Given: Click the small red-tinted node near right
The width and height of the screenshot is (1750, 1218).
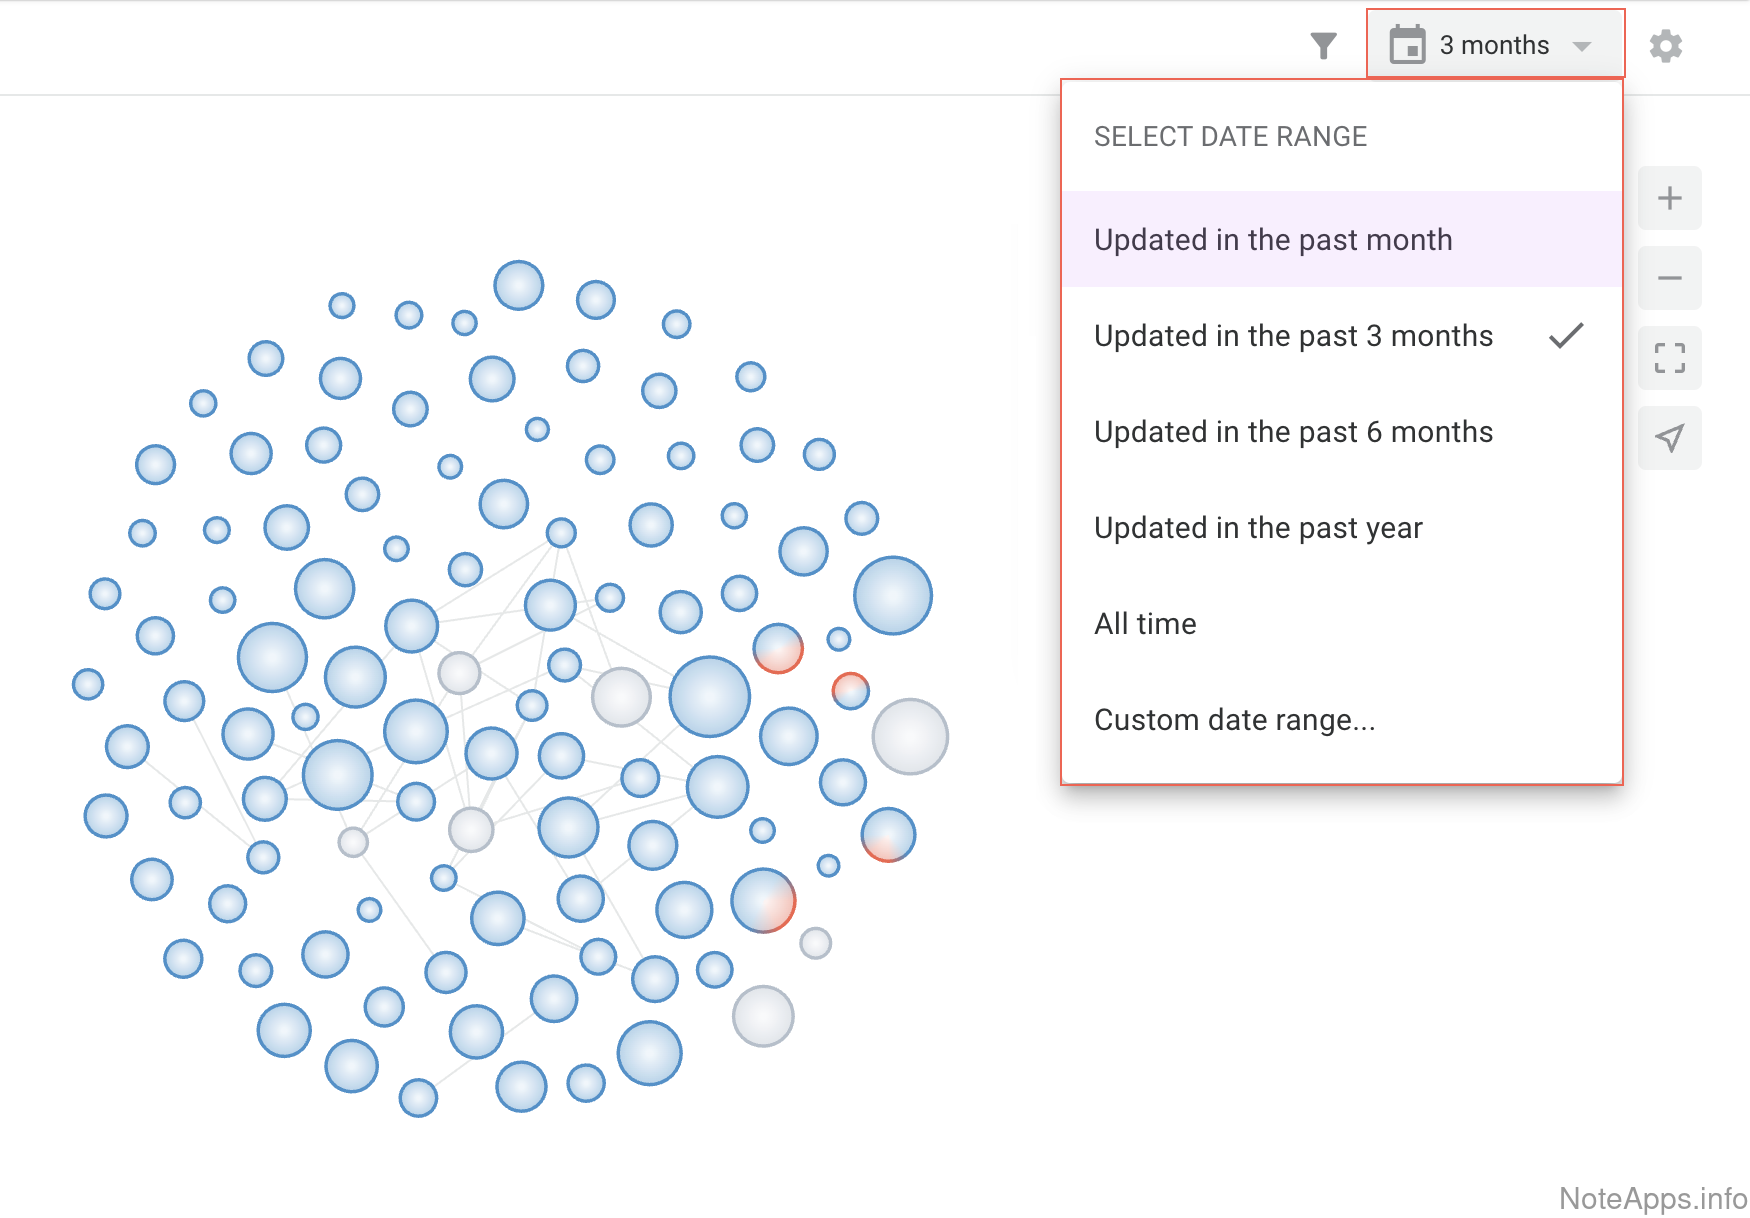Looking at the screenshot, I should click(x=851, y=690).
